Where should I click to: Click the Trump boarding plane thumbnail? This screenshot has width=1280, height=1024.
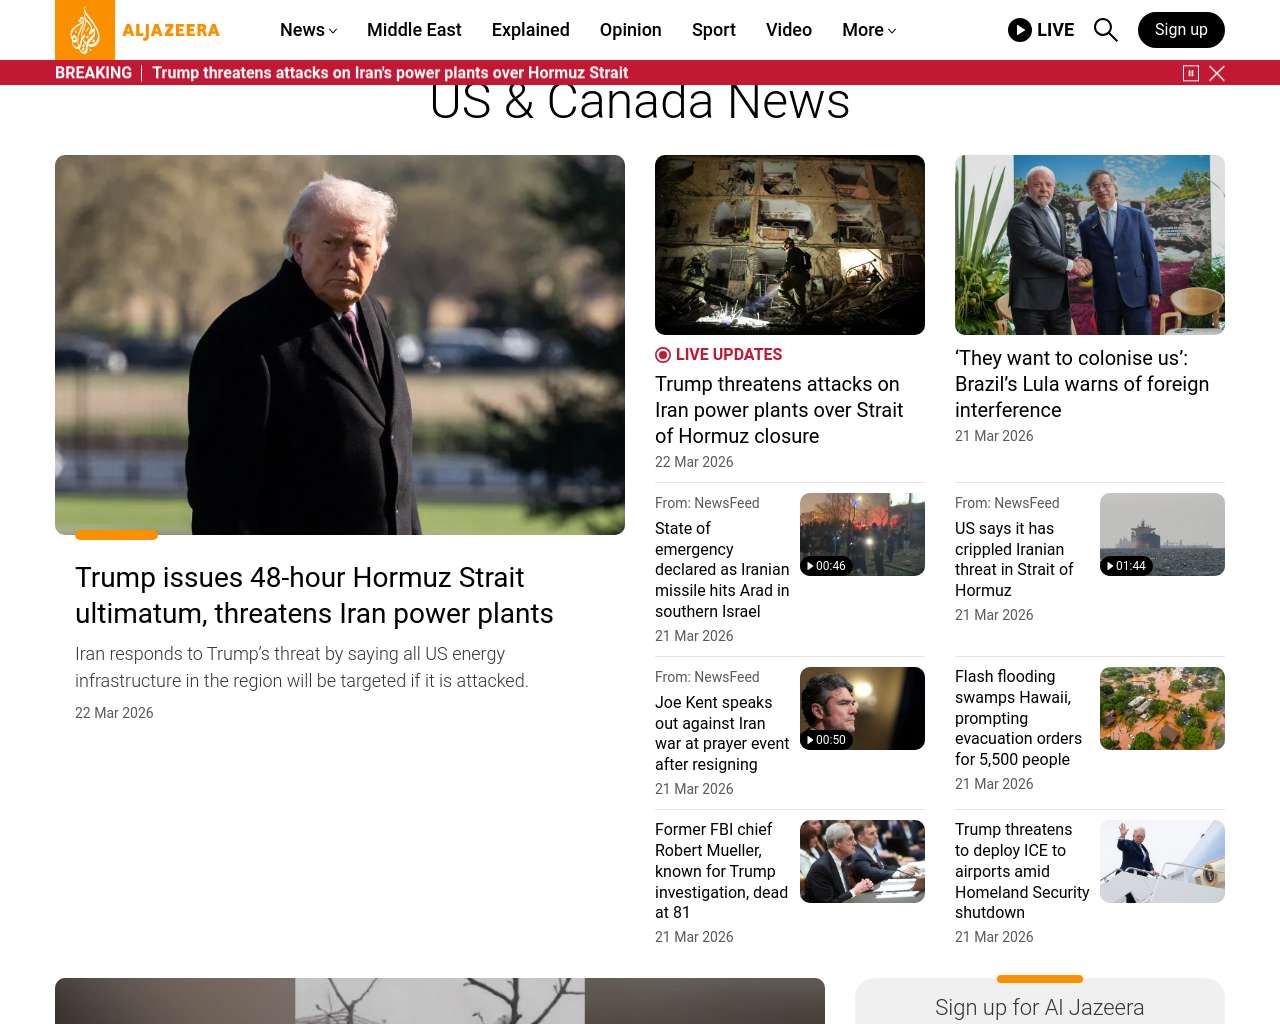1162,861
